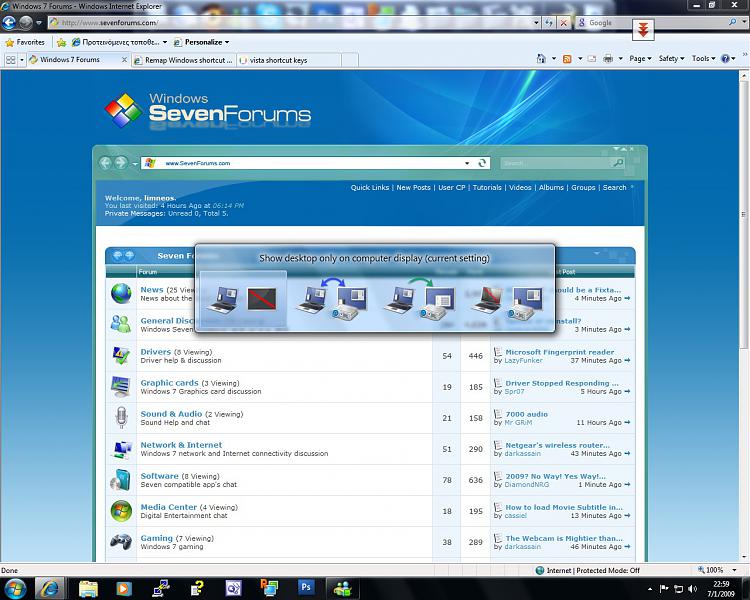Open the Tools menu dropdown
This screenshot has width=750, height=600.
click(x=703, y=58)
